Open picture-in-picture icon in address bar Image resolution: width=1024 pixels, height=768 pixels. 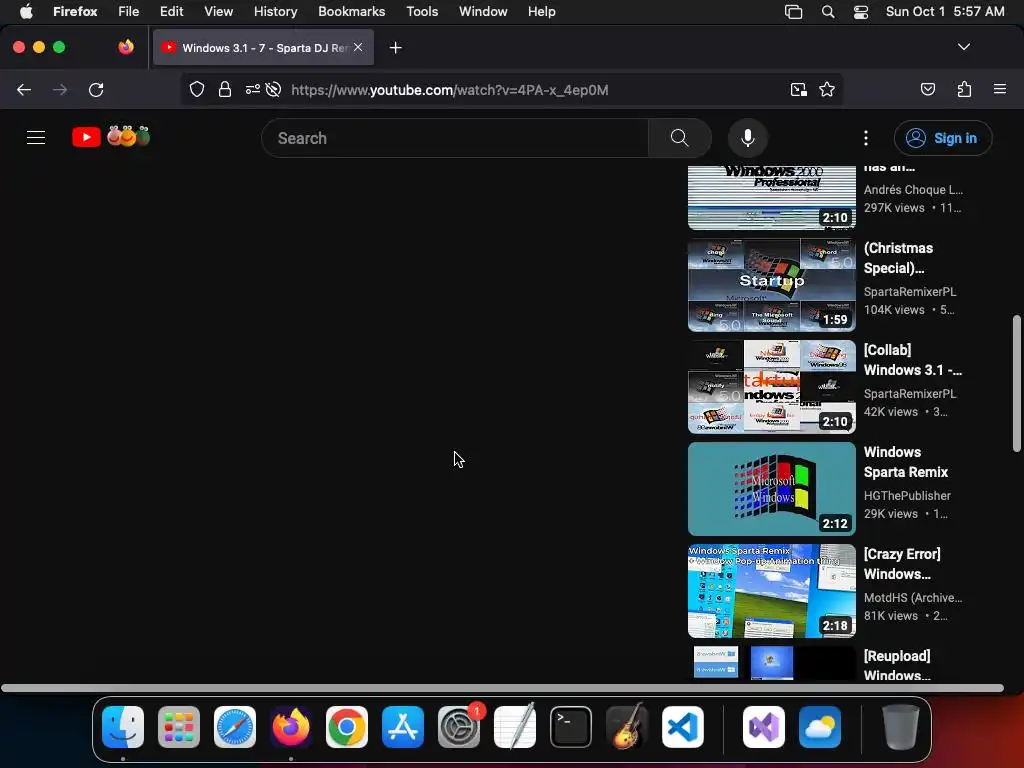click(798, 89)
